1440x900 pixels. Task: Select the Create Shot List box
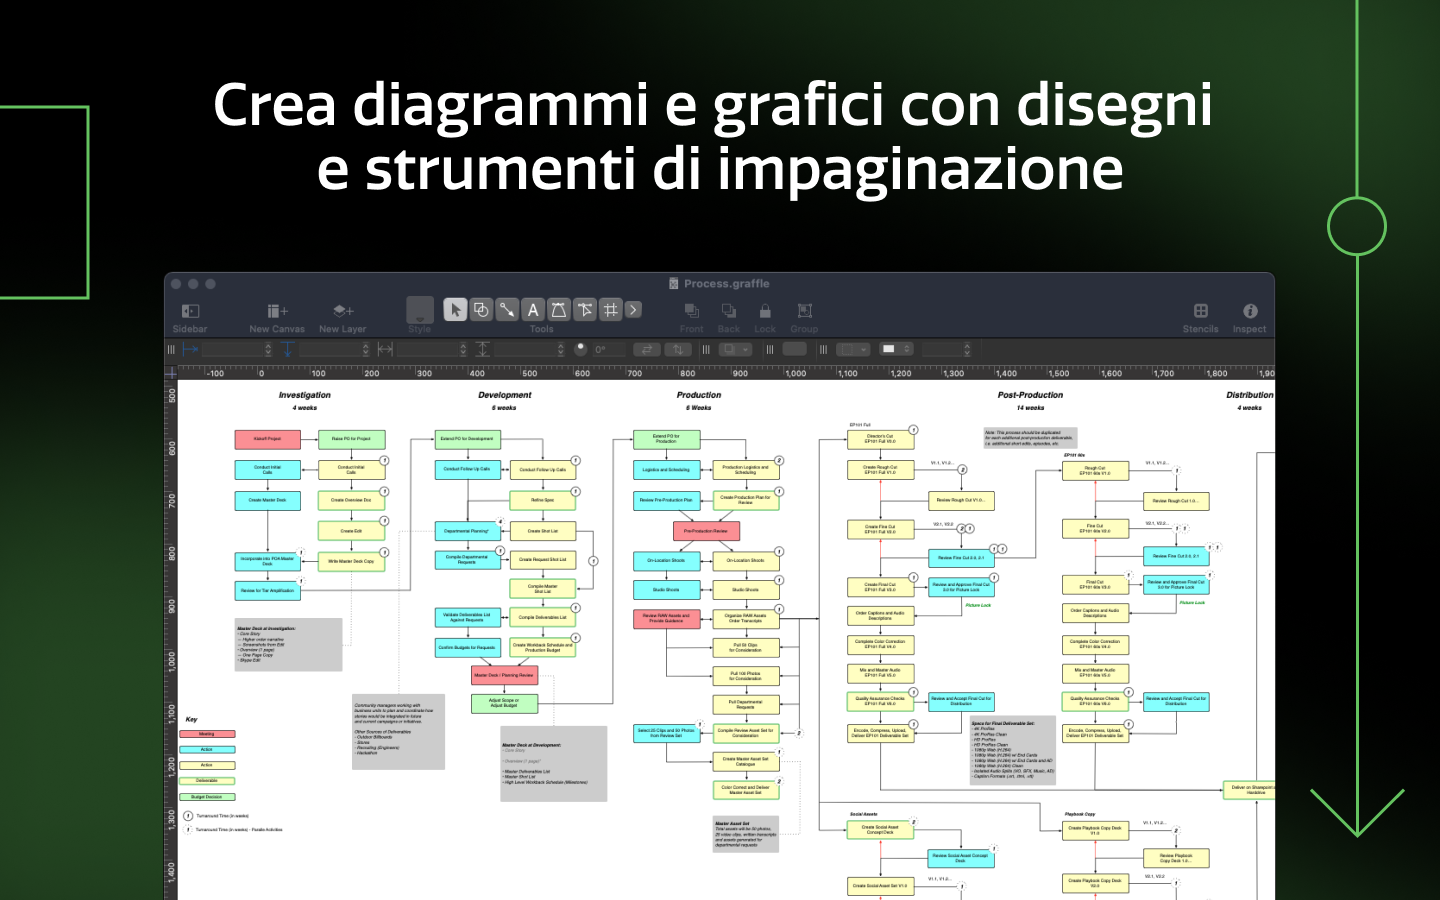tap(543, 531)
